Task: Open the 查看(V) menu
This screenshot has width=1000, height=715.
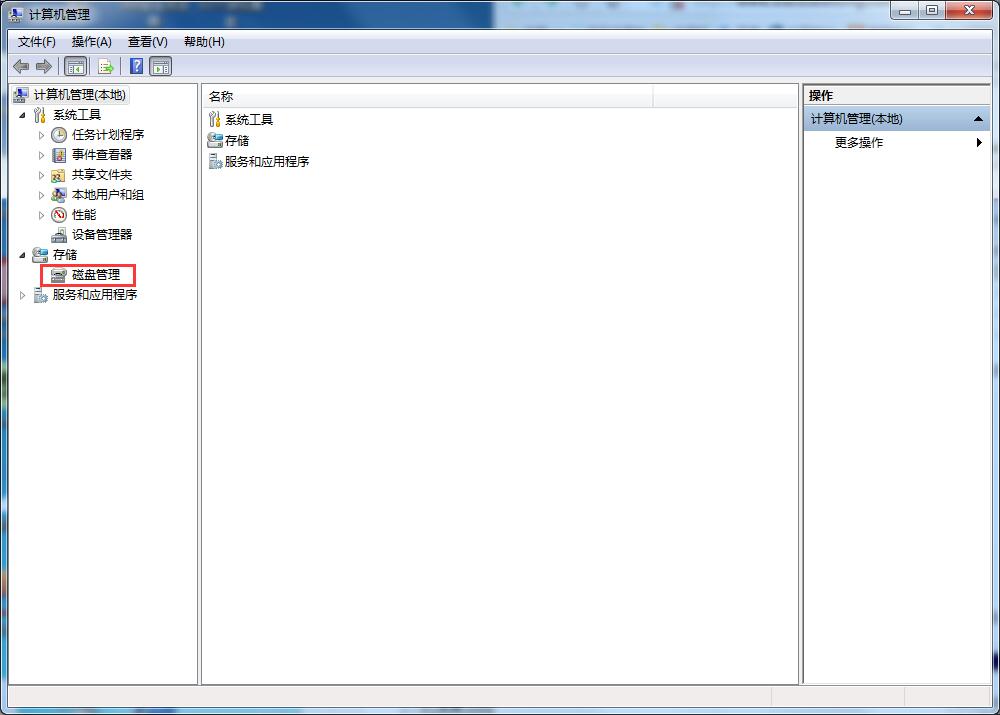Action: (146, 41)
